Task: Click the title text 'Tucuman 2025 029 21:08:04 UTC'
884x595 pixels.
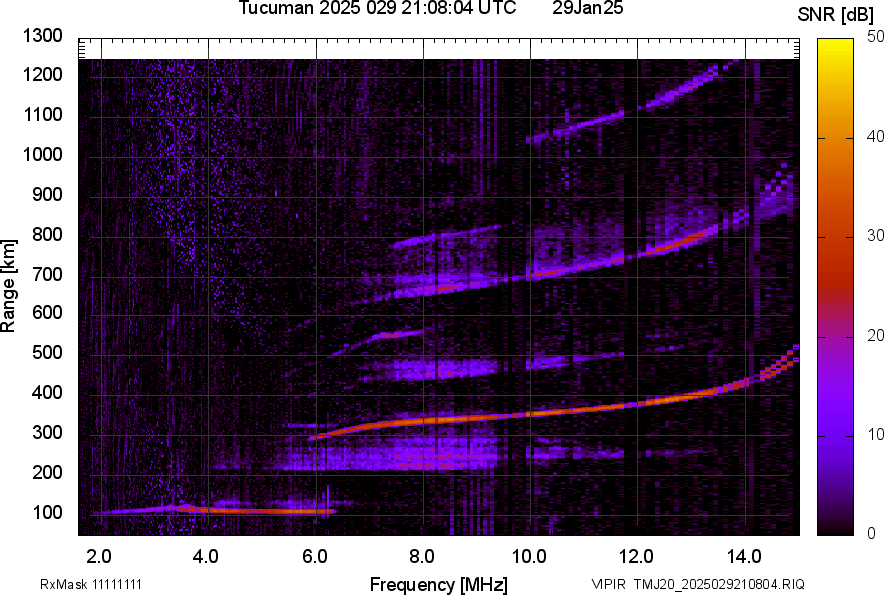Action: [x=377, y=8]
